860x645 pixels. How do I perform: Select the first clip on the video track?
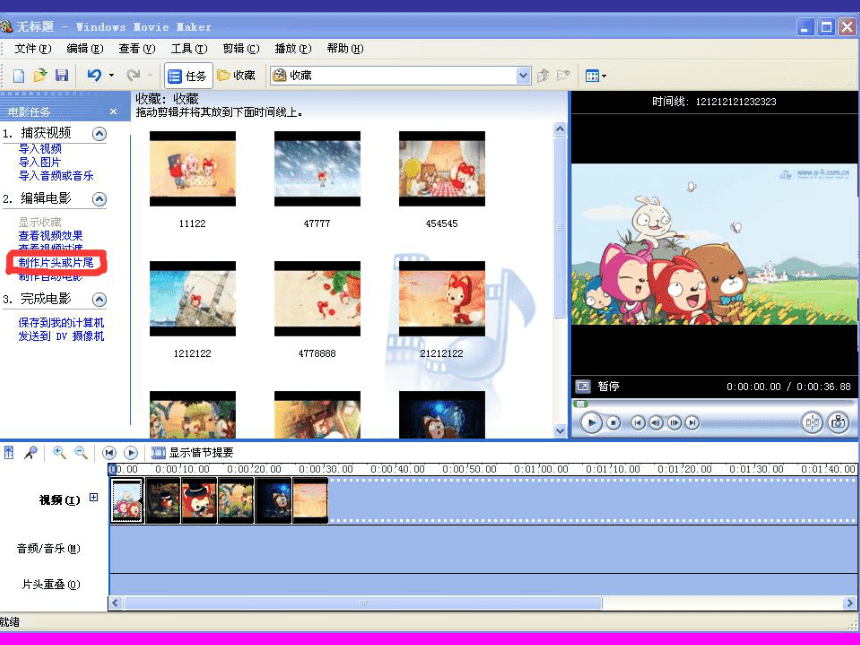pos(127,500)
